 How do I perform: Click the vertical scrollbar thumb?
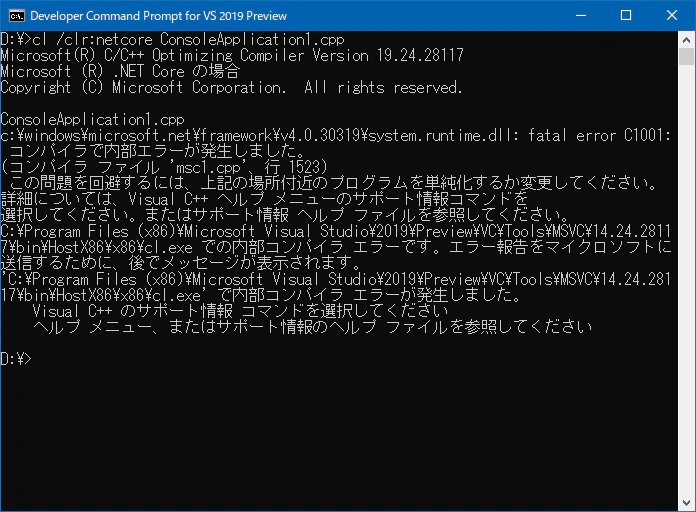click(x=686, y=57)
